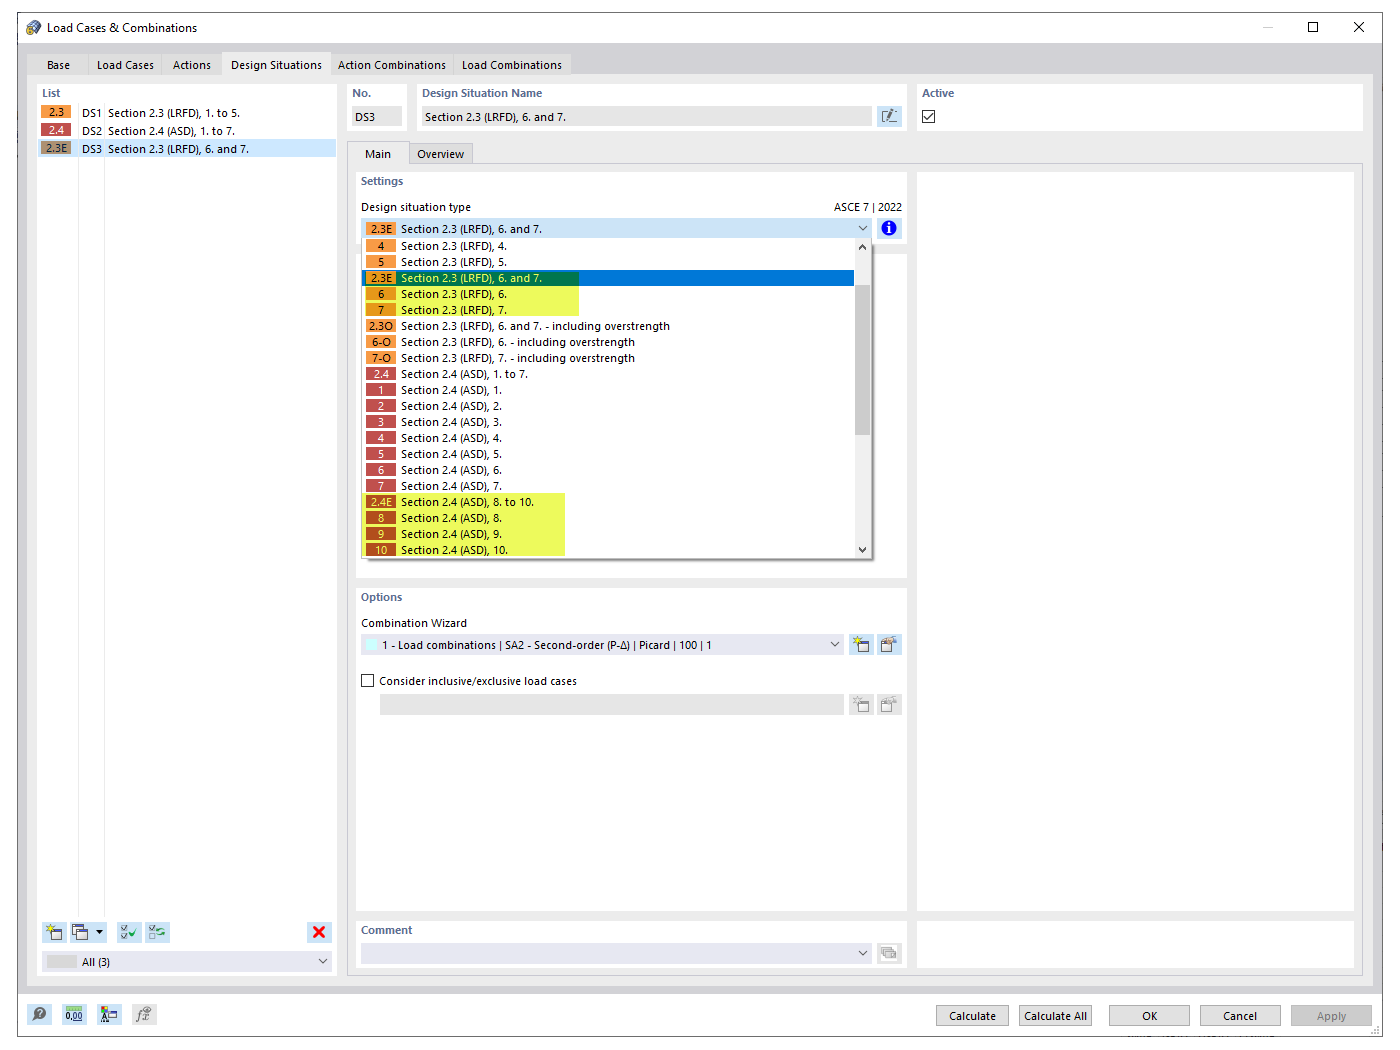Choose Section 2.4 (ASD), 9. option

pos(608,534)
